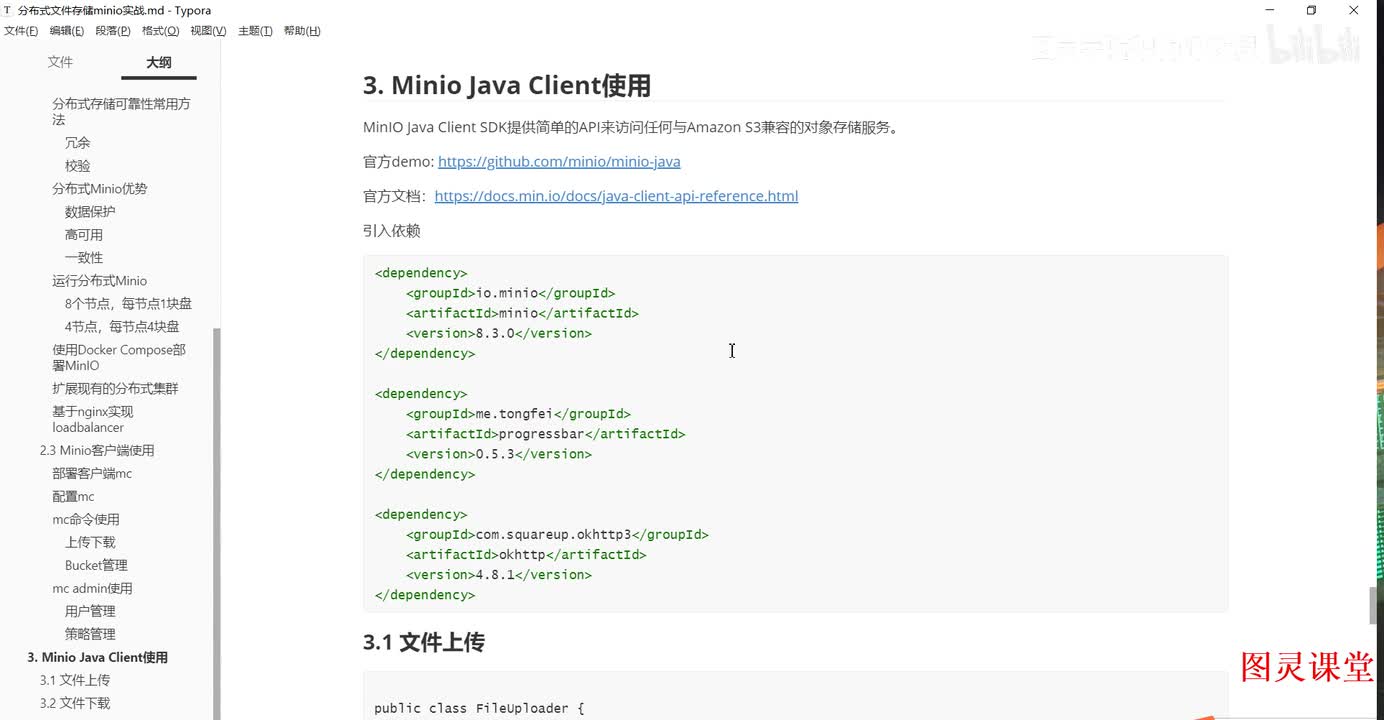Click the version 8.3.0 code line
This screenshot has height=720, width=1384.
click(x=499, y=334)
